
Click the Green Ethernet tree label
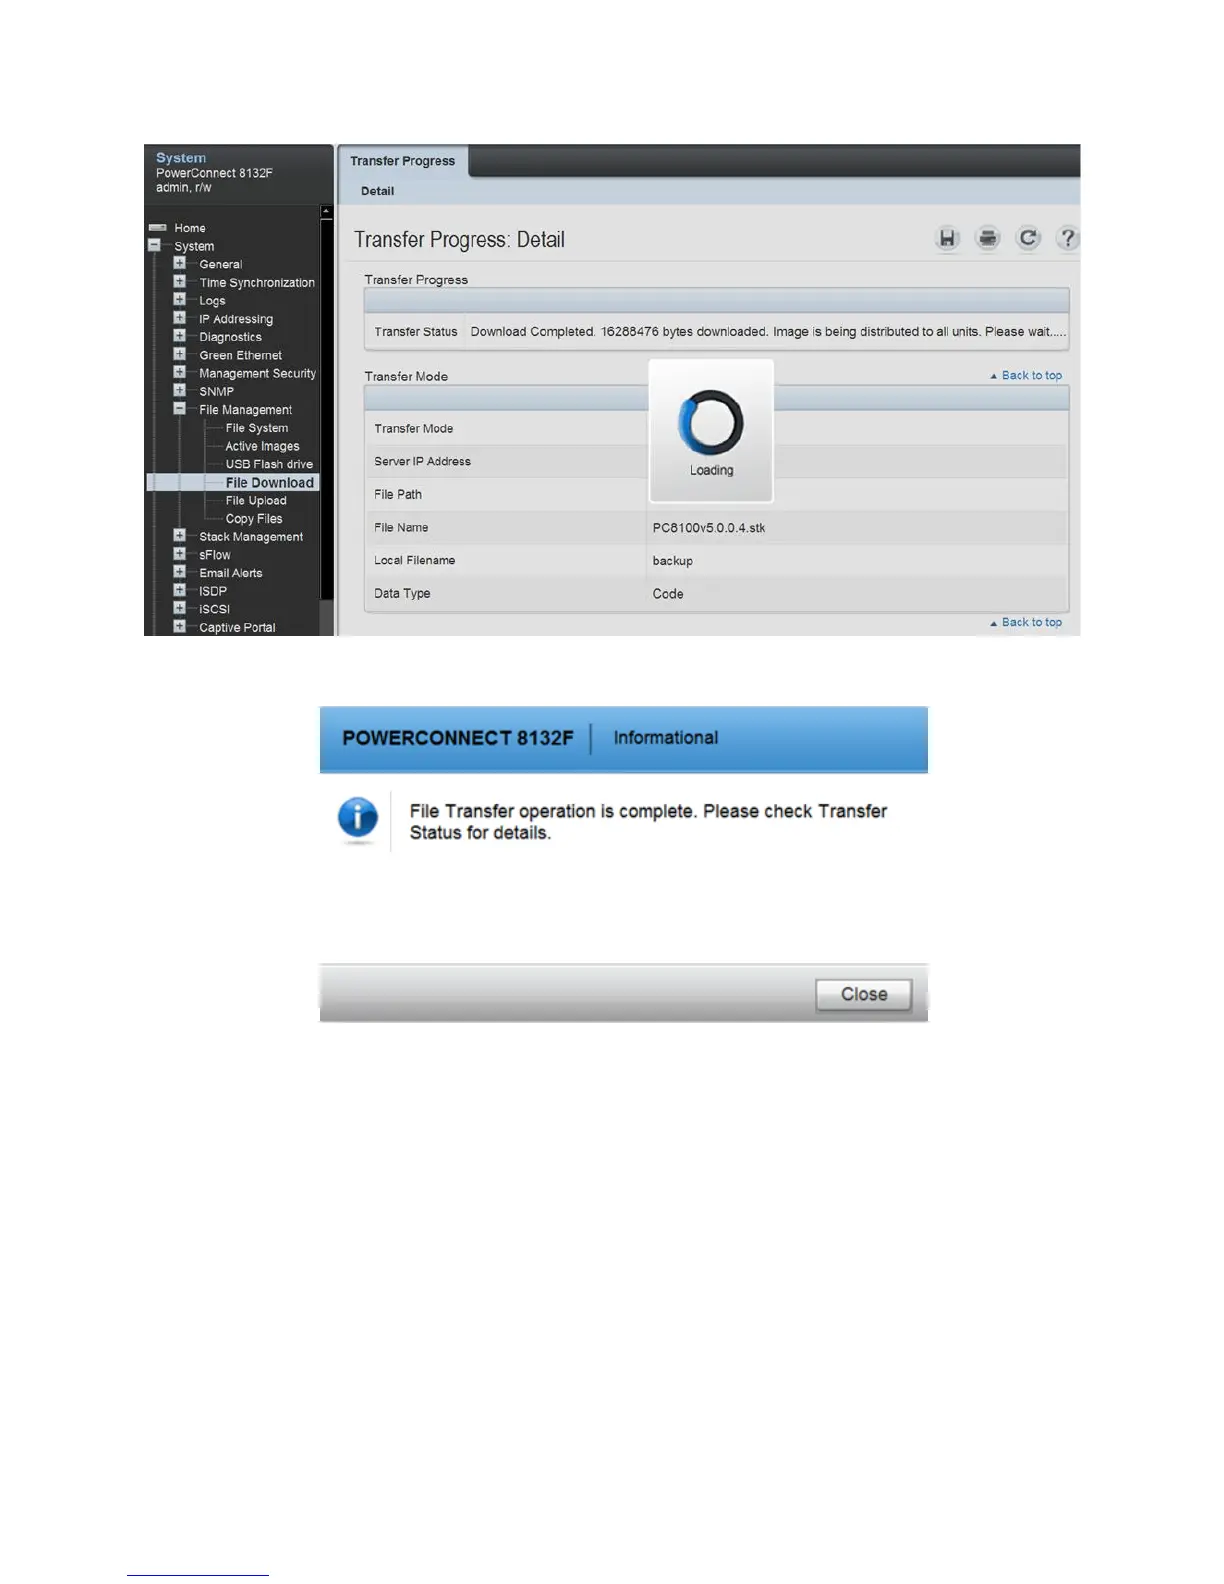pos(240,355)
